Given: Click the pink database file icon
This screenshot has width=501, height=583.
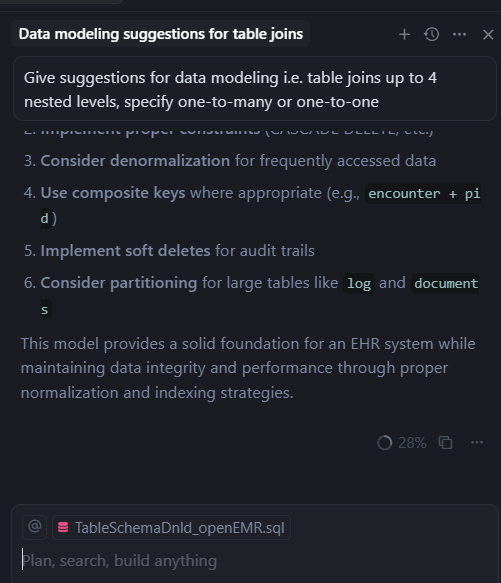Looking at the screenshot, I should coord(63,527).
